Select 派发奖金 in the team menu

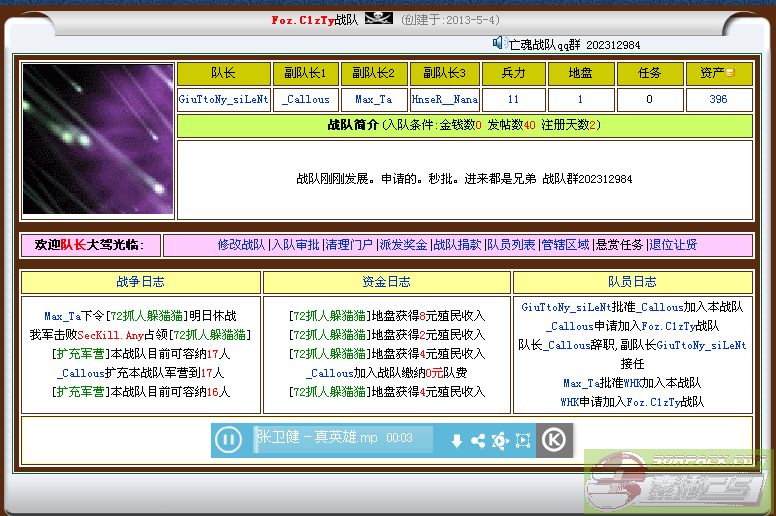point(403,245)
